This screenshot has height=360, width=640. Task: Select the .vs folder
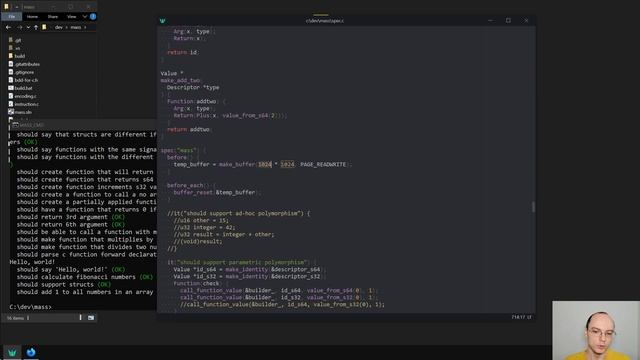click(x=14, y=48)
